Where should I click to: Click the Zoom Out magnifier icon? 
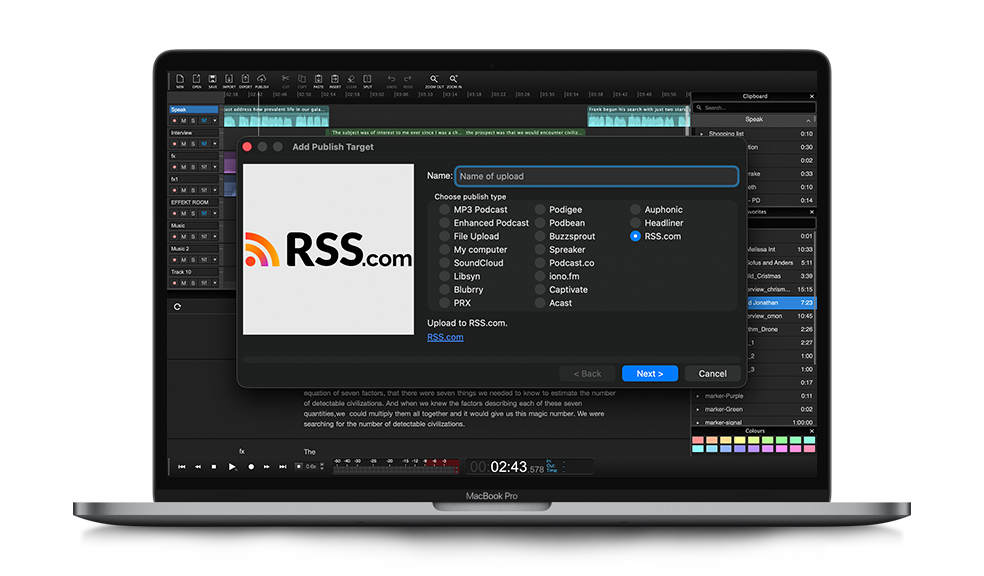click(x=434, y=80)
